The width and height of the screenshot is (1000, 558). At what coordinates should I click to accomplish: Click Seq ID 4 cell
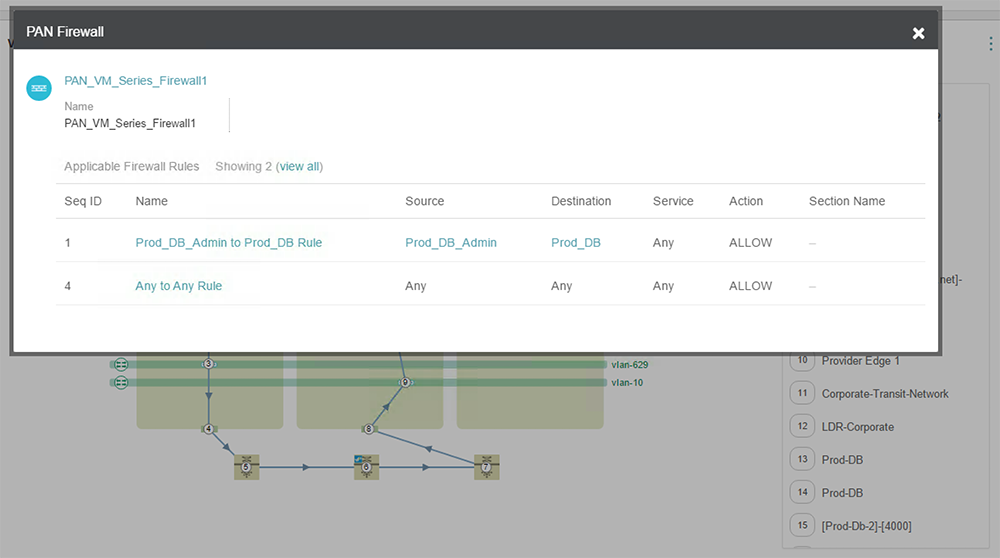pos(68,286)
